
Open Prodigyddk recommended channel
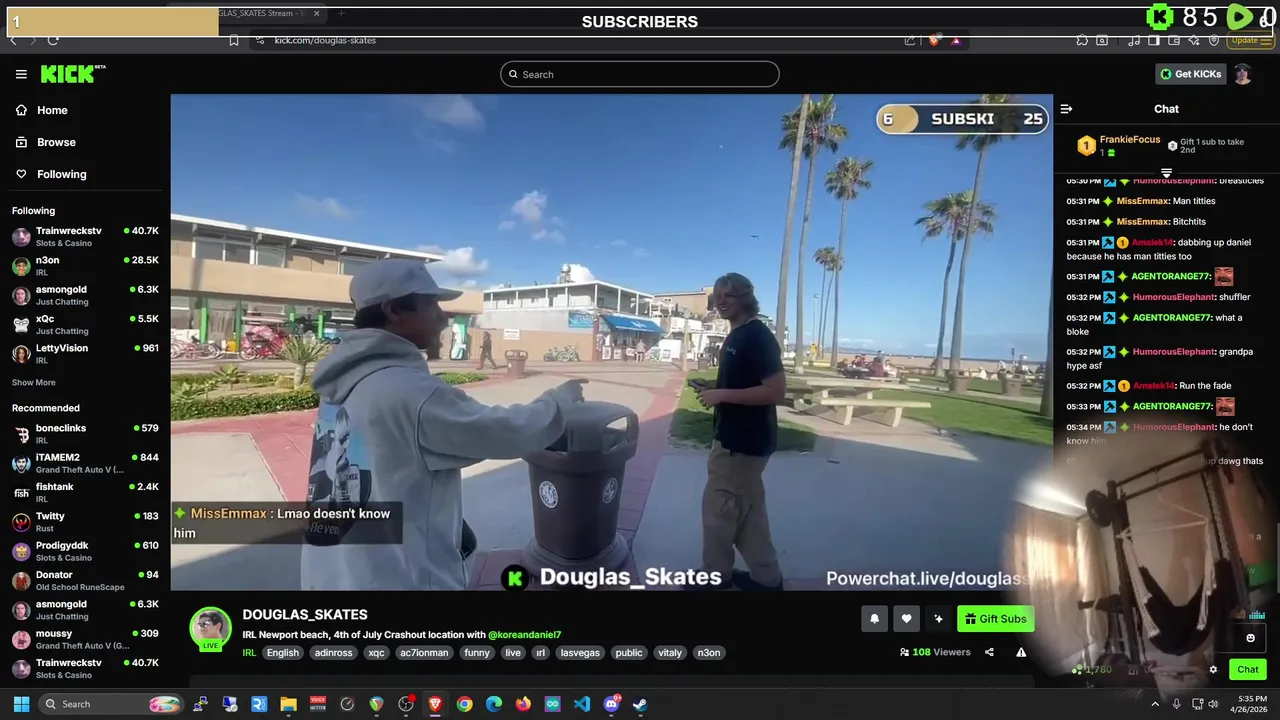[x=85, y=550]
